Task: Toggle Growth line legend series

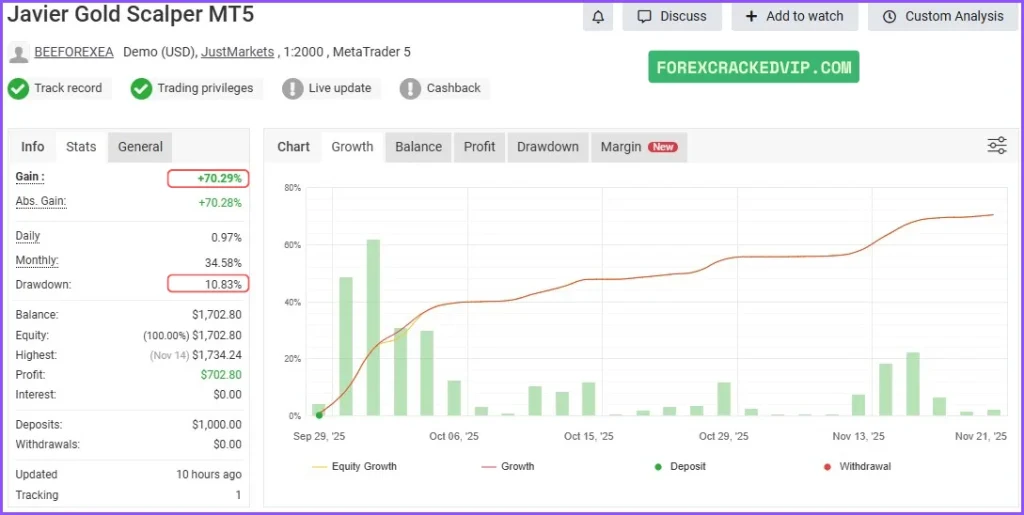Action: 507,466
